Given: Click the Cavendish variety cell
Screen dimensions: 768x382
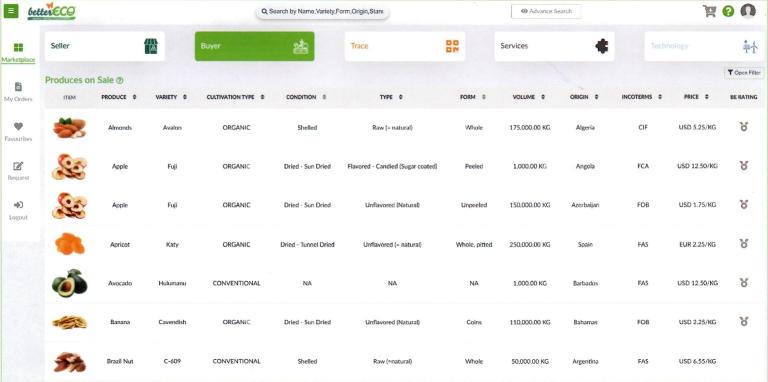Looking at the screenshot, I should (172, 322).
